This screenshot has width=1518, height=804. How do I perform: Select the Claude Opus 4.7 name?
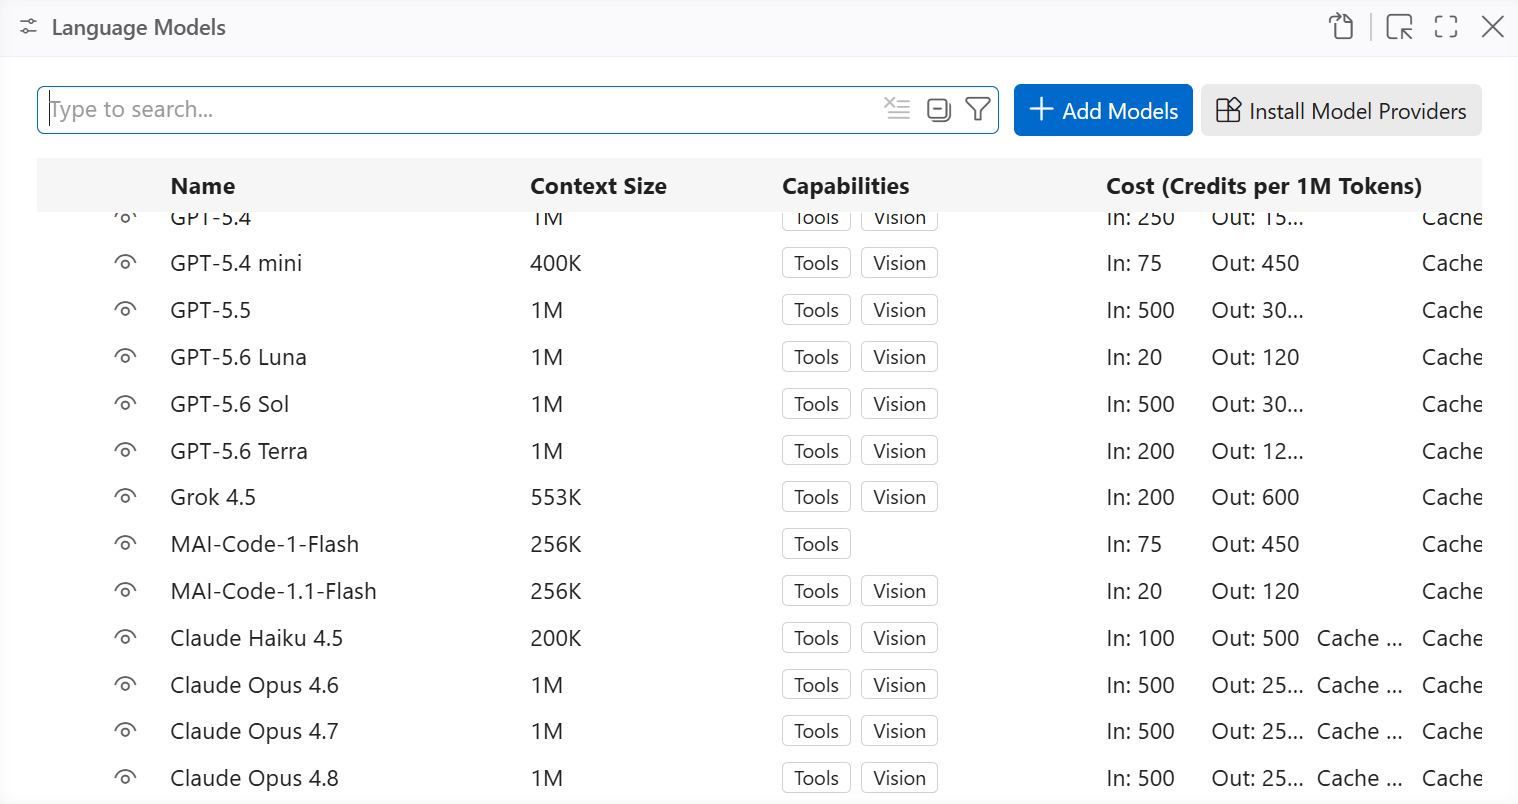pyautogui.click(x=255, y=731)
